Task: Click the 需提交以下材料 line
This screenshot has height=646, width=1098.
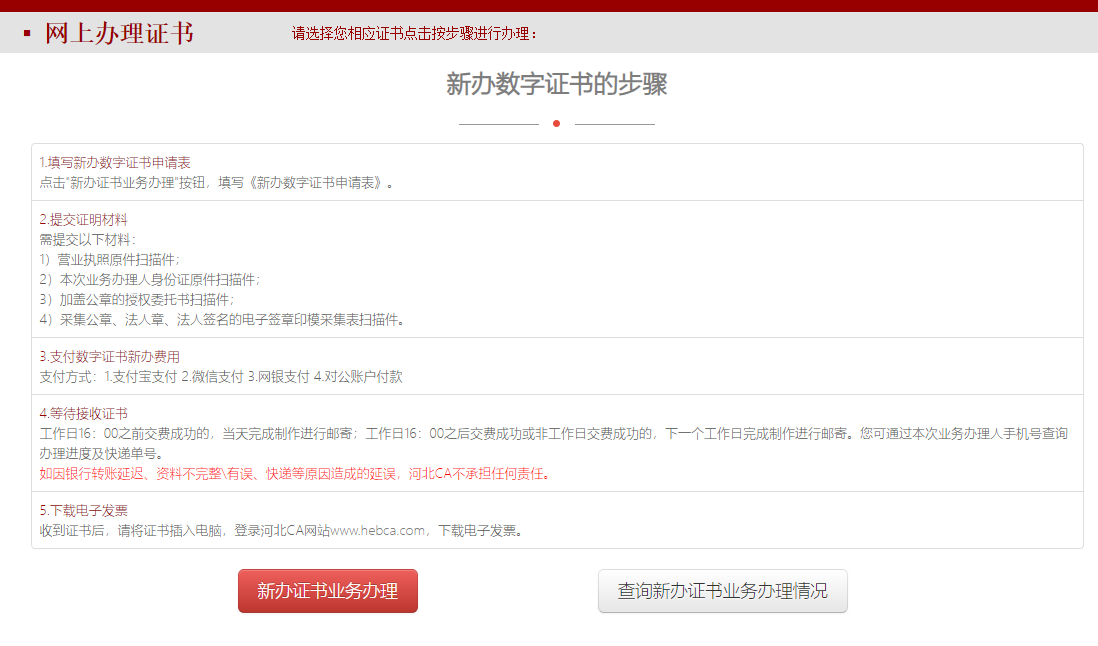Action: (87, 239)
